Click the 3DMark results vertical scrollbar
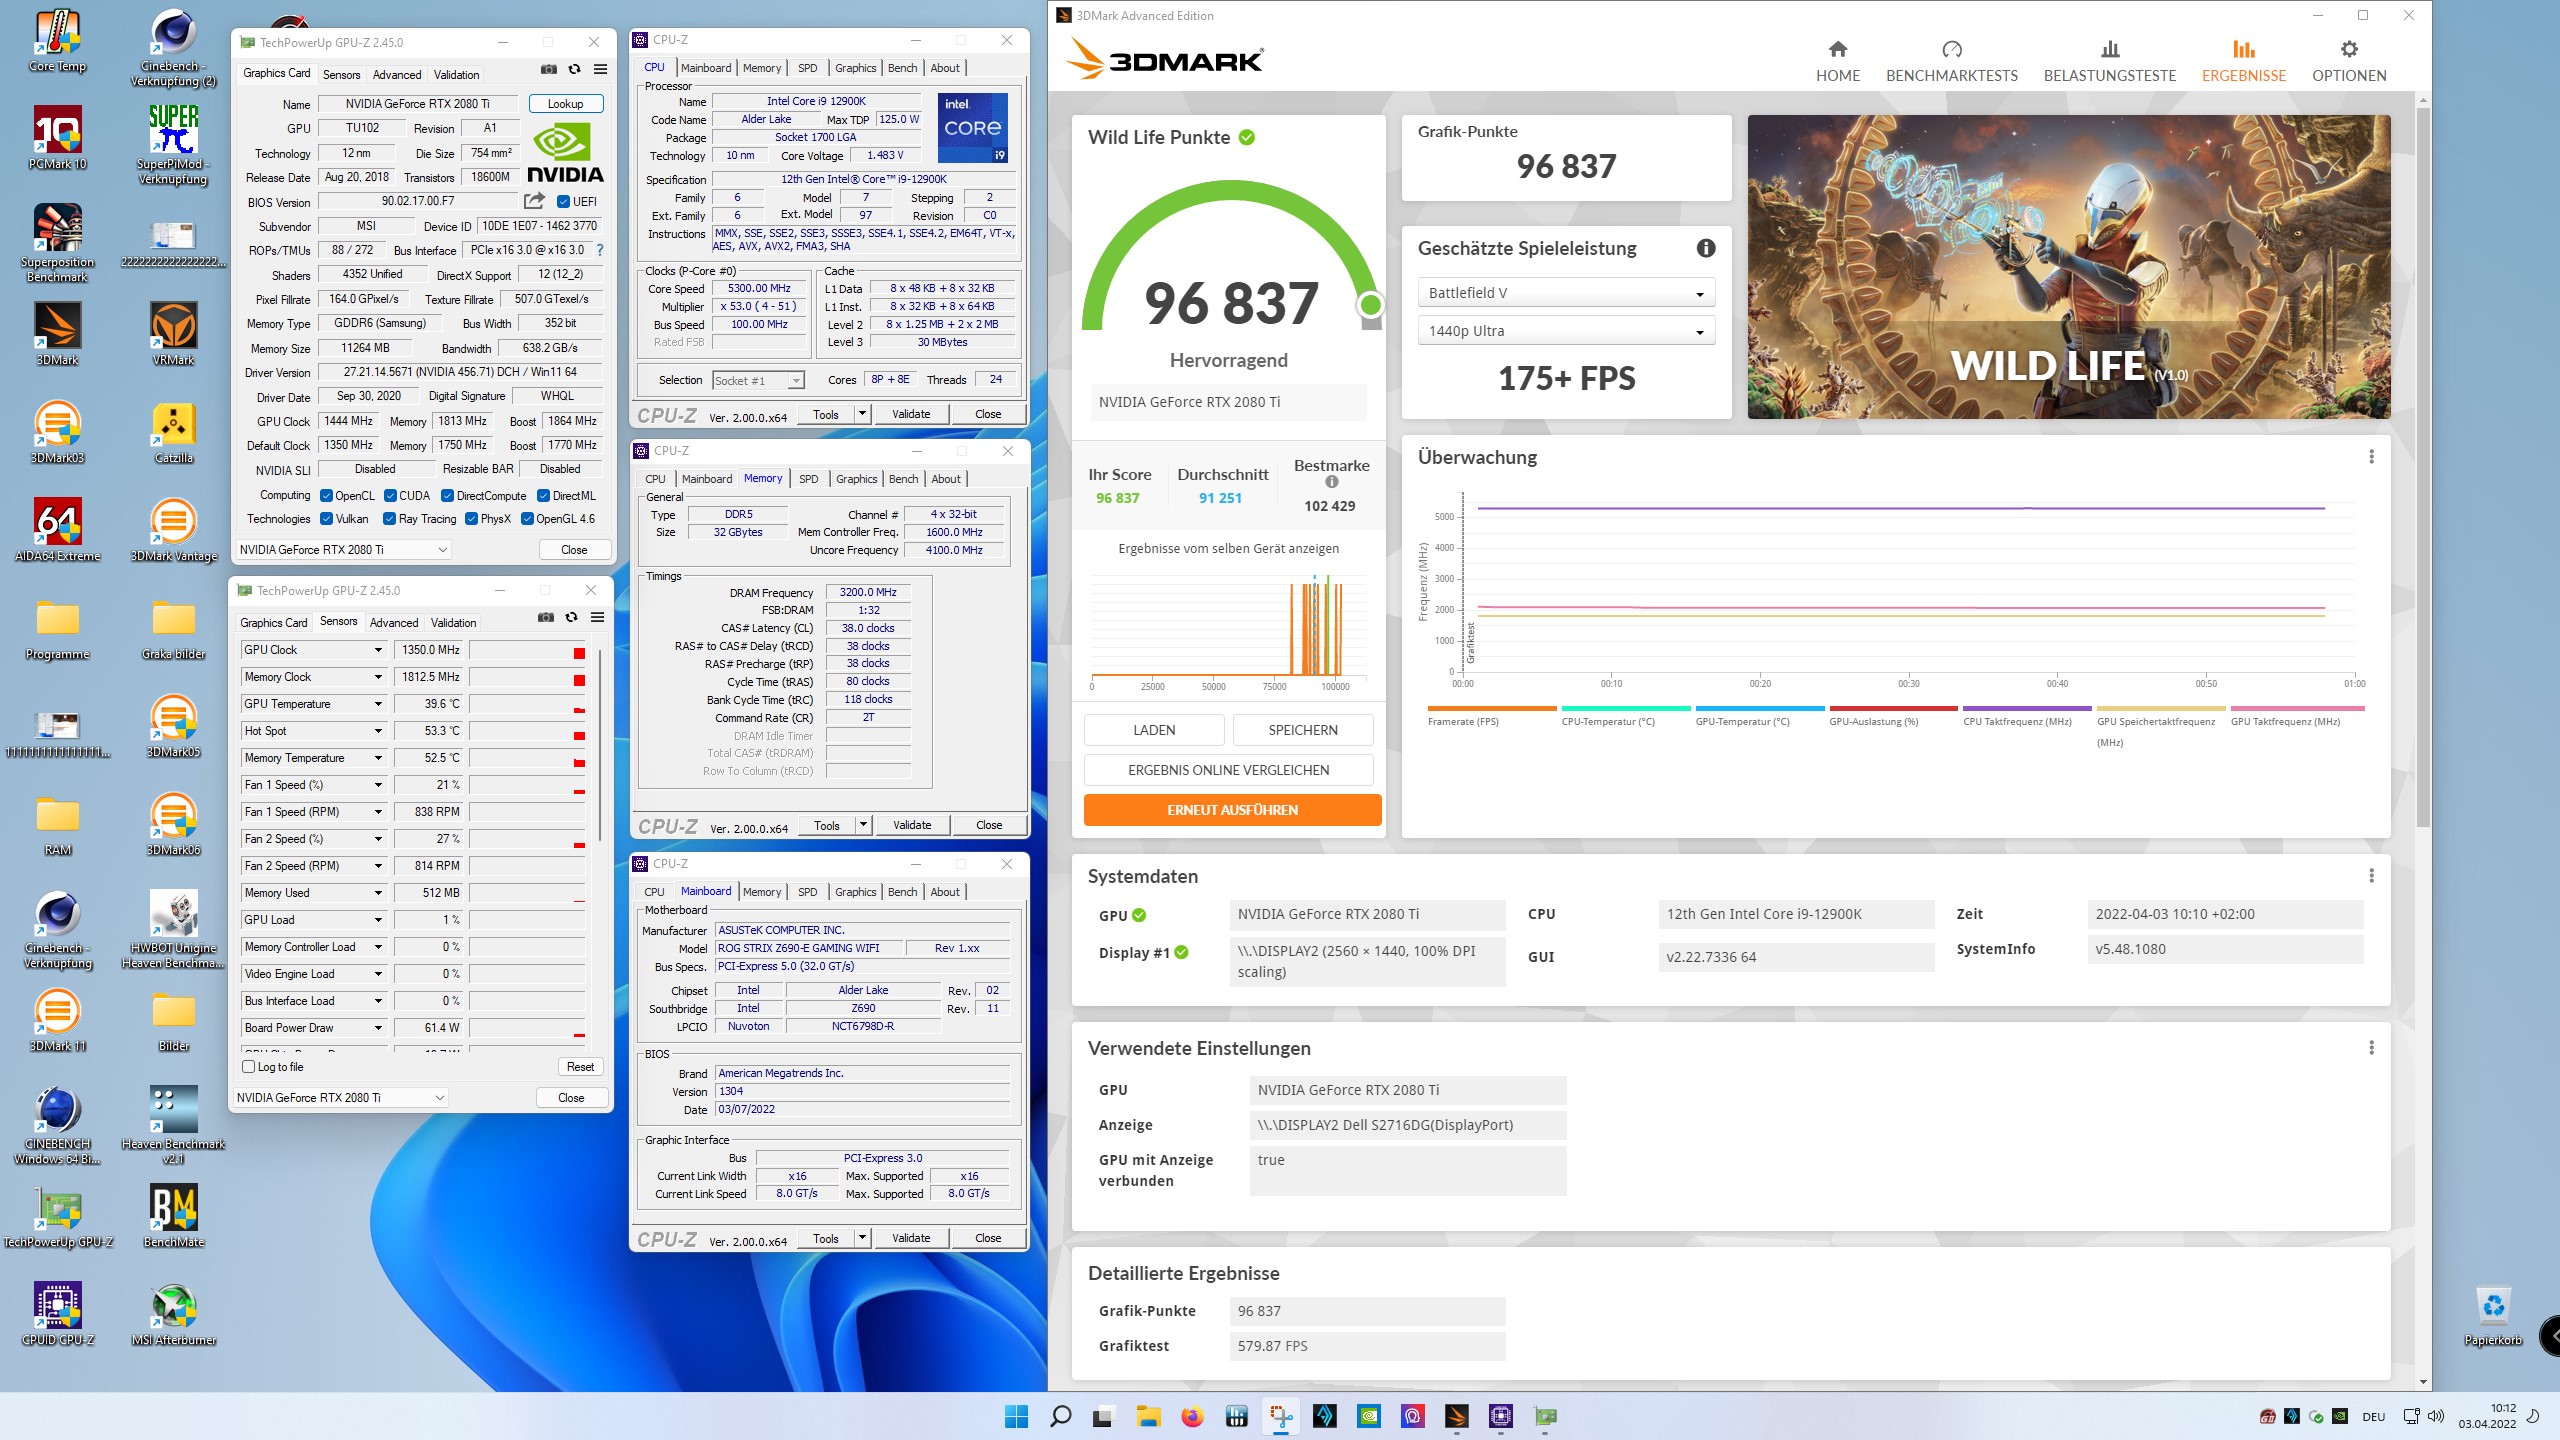The width and height of the screenshot is (2560, 1440). 2422,468
